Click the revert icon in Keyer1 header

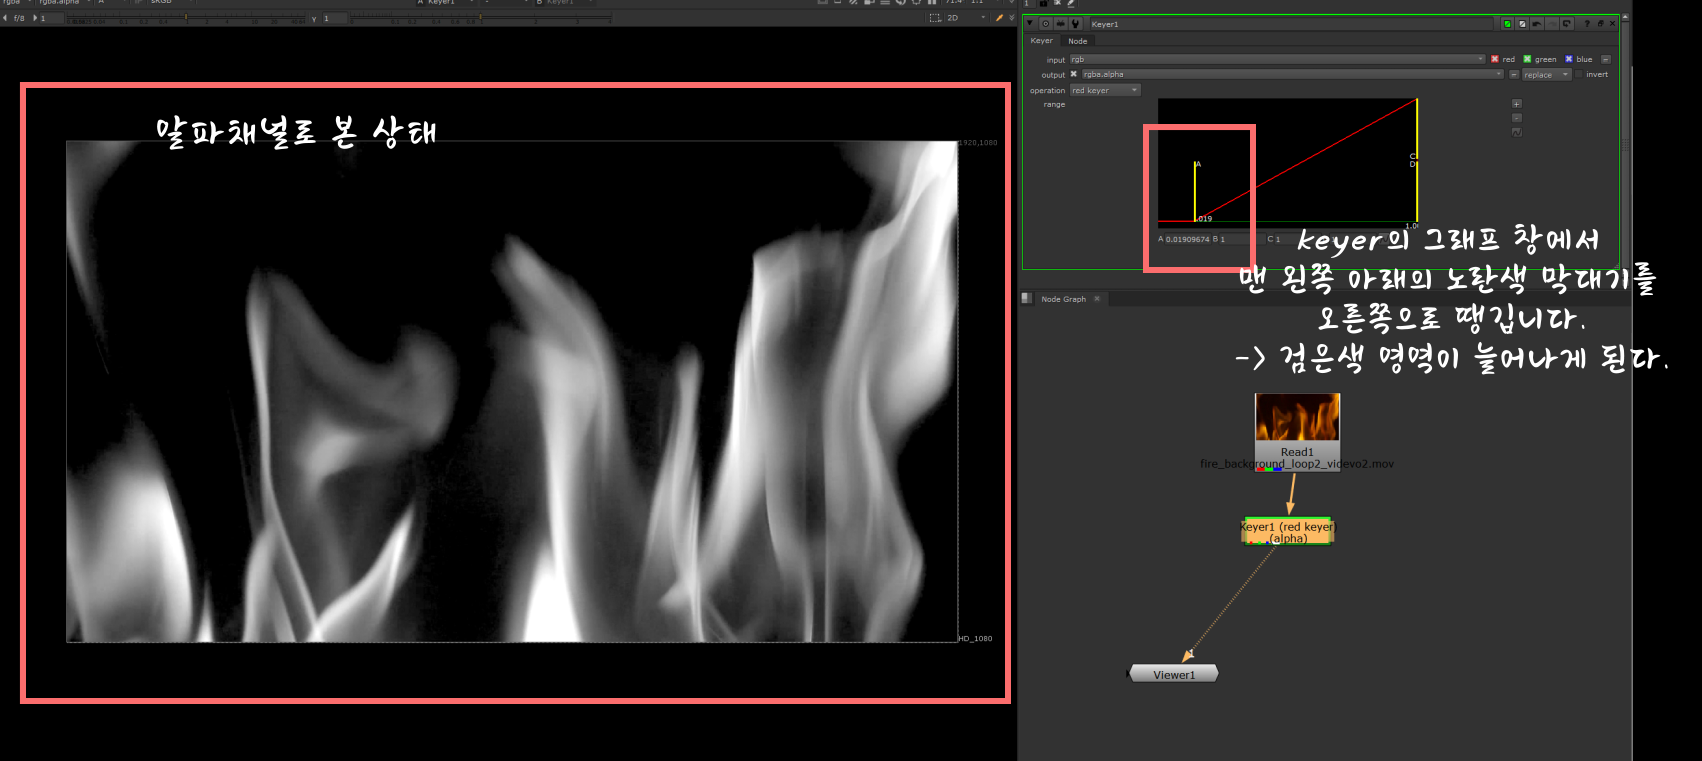point(1567,24)
